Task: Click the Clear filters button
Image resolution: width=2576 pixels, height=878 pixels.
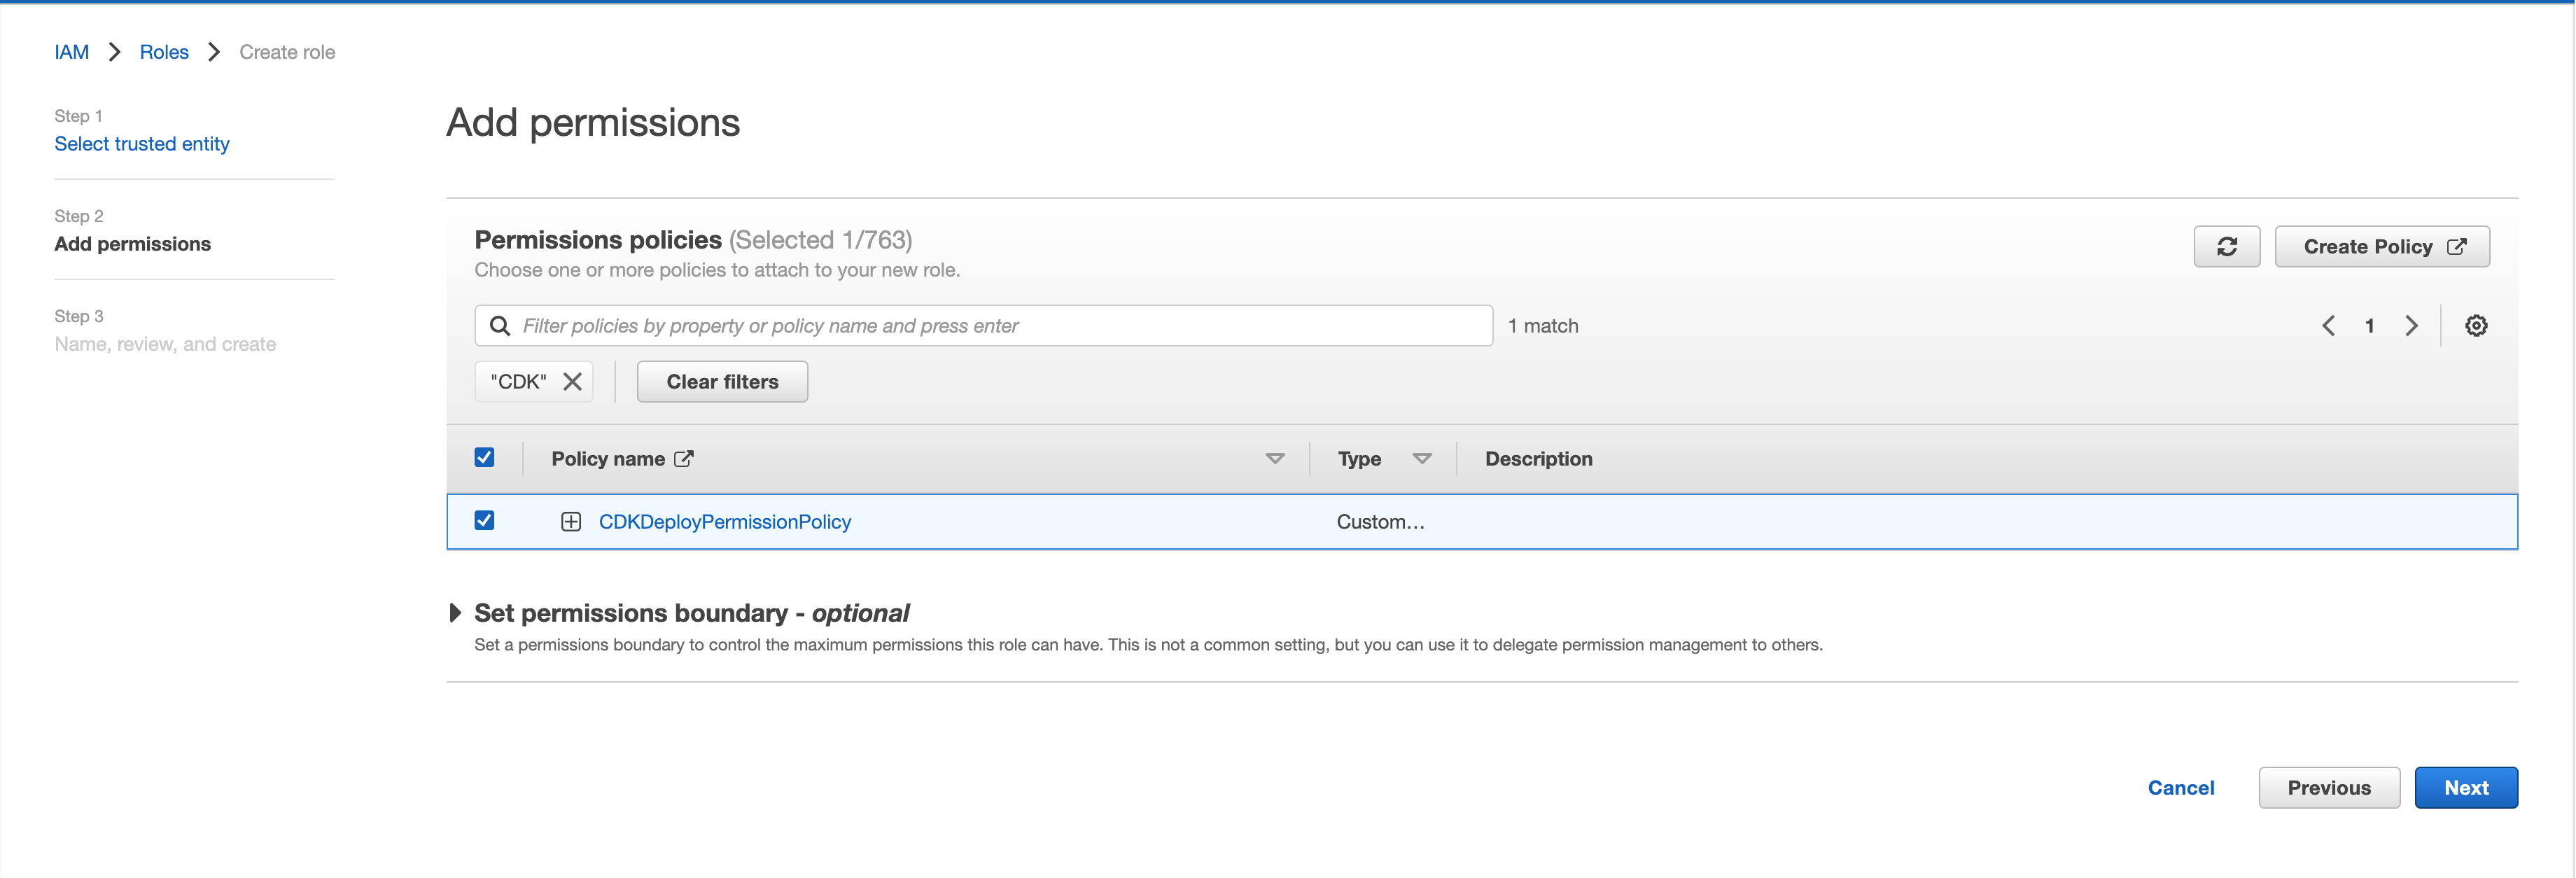Action: point(722,382)
